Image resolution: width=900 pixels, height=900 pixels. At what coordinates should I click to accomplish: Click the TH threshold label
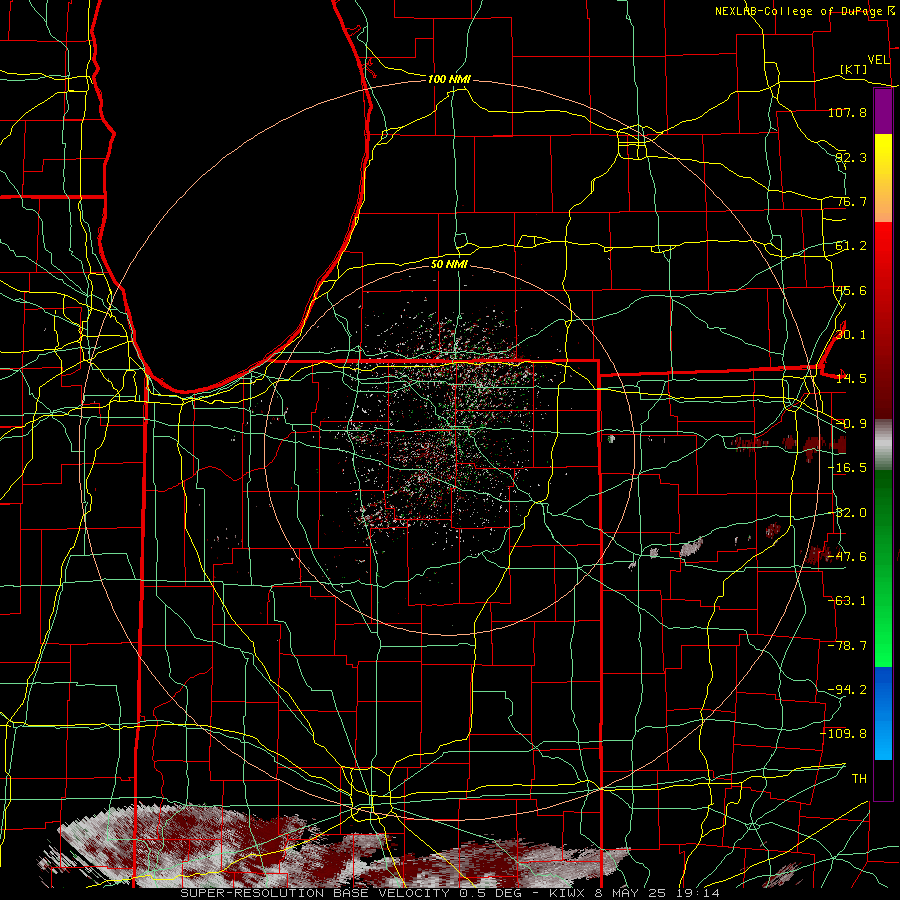[859, 778]
